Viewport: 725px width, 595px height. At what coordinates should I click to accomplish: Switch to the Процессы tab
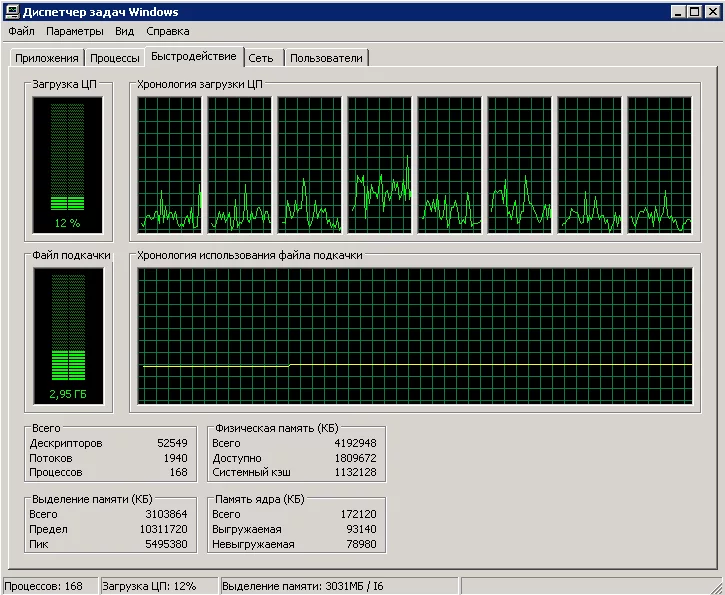click(115, 58)
